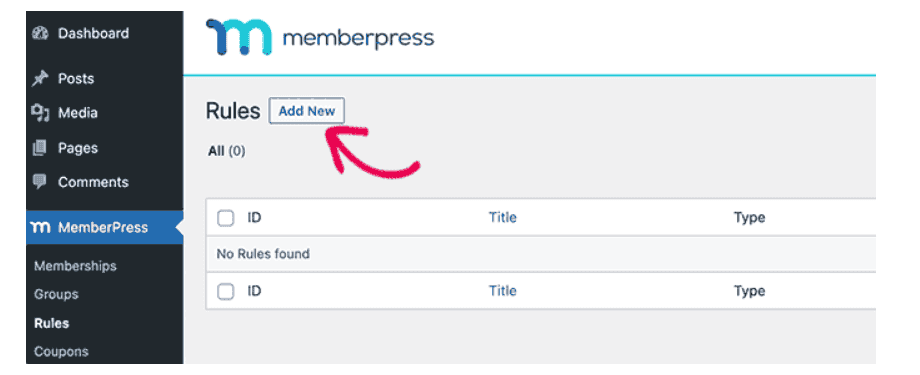Viewport: 920px width, 375px height.
Task: Open the Groups submenu item
Action: point(56,294)
